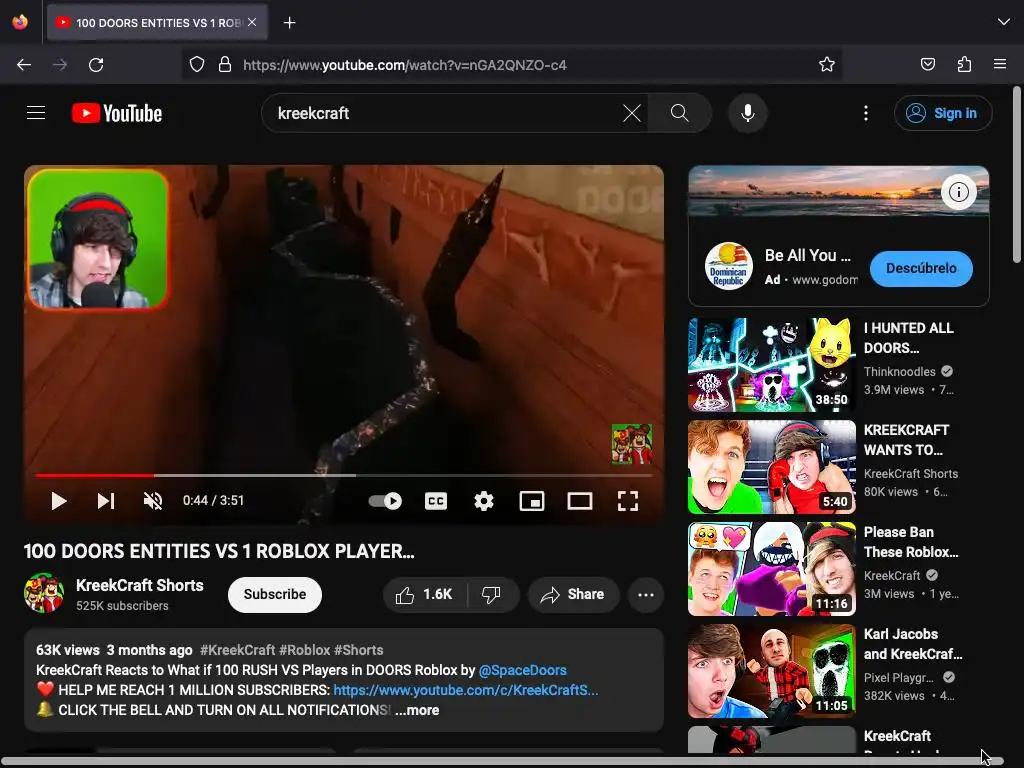Click the #KreekCraft hashtag
Image resolution: width=1024 pixels, height=768 pixels.
(x=237, y=650)
